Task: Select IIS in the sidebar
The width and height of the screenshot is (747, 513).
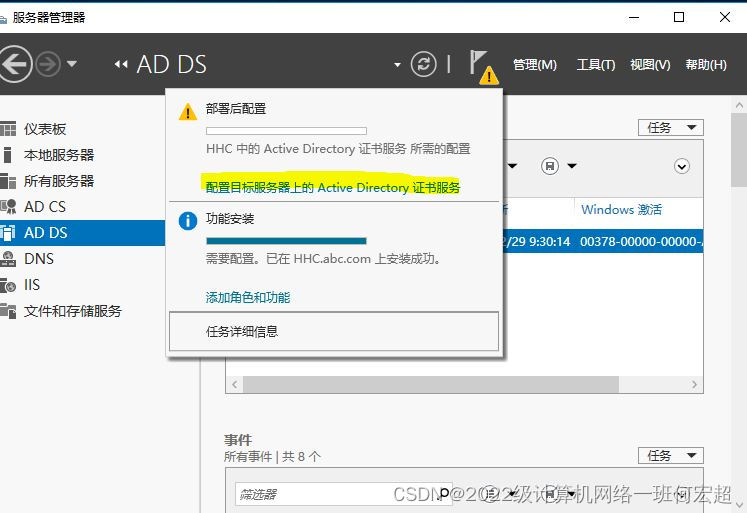Action: pos(82,284)
